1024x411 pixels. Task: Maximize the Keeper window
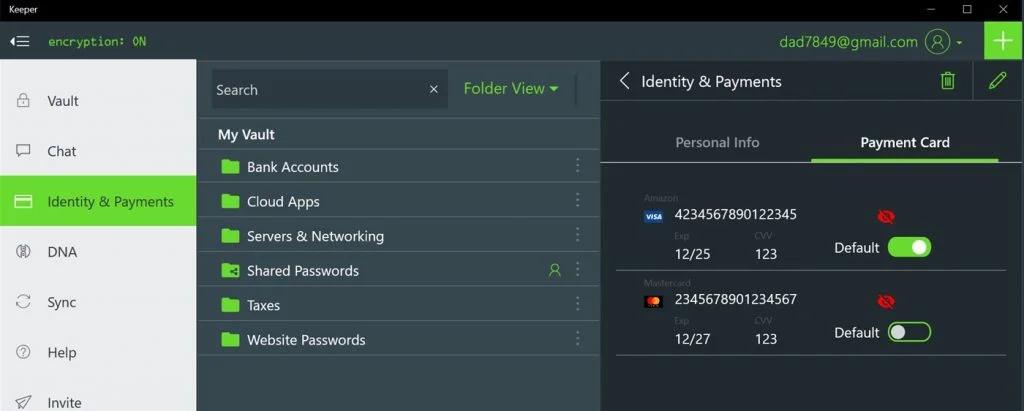967,9
